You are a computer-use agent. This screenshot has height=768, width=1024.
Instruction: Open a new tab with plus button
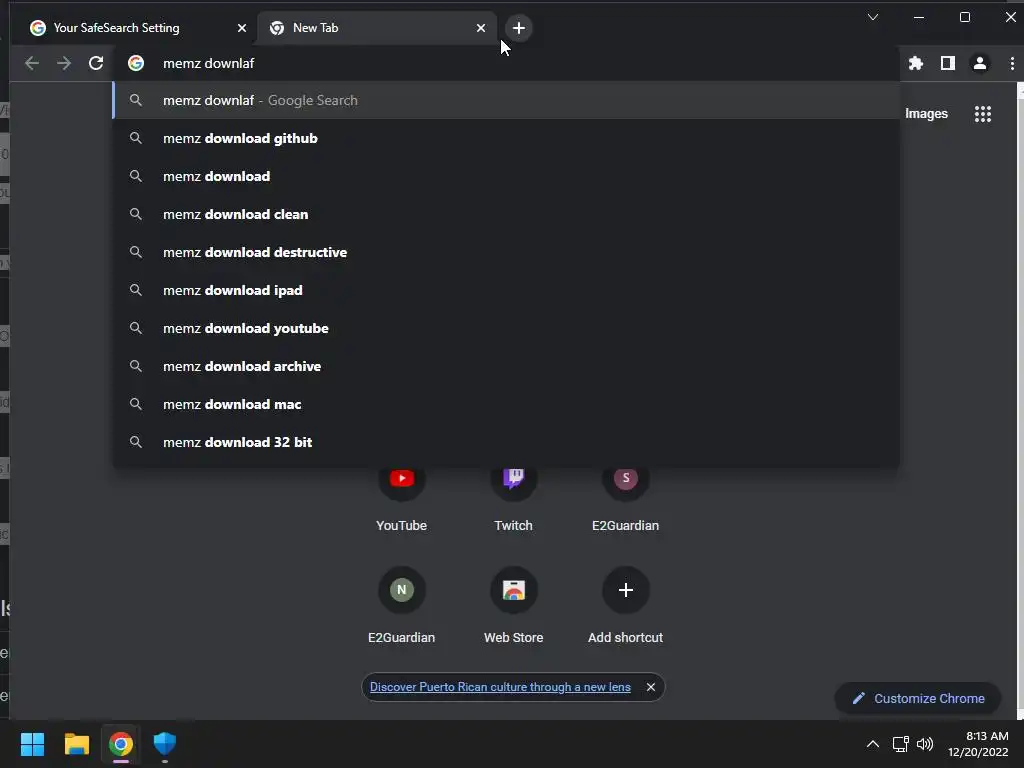point(519,28)
